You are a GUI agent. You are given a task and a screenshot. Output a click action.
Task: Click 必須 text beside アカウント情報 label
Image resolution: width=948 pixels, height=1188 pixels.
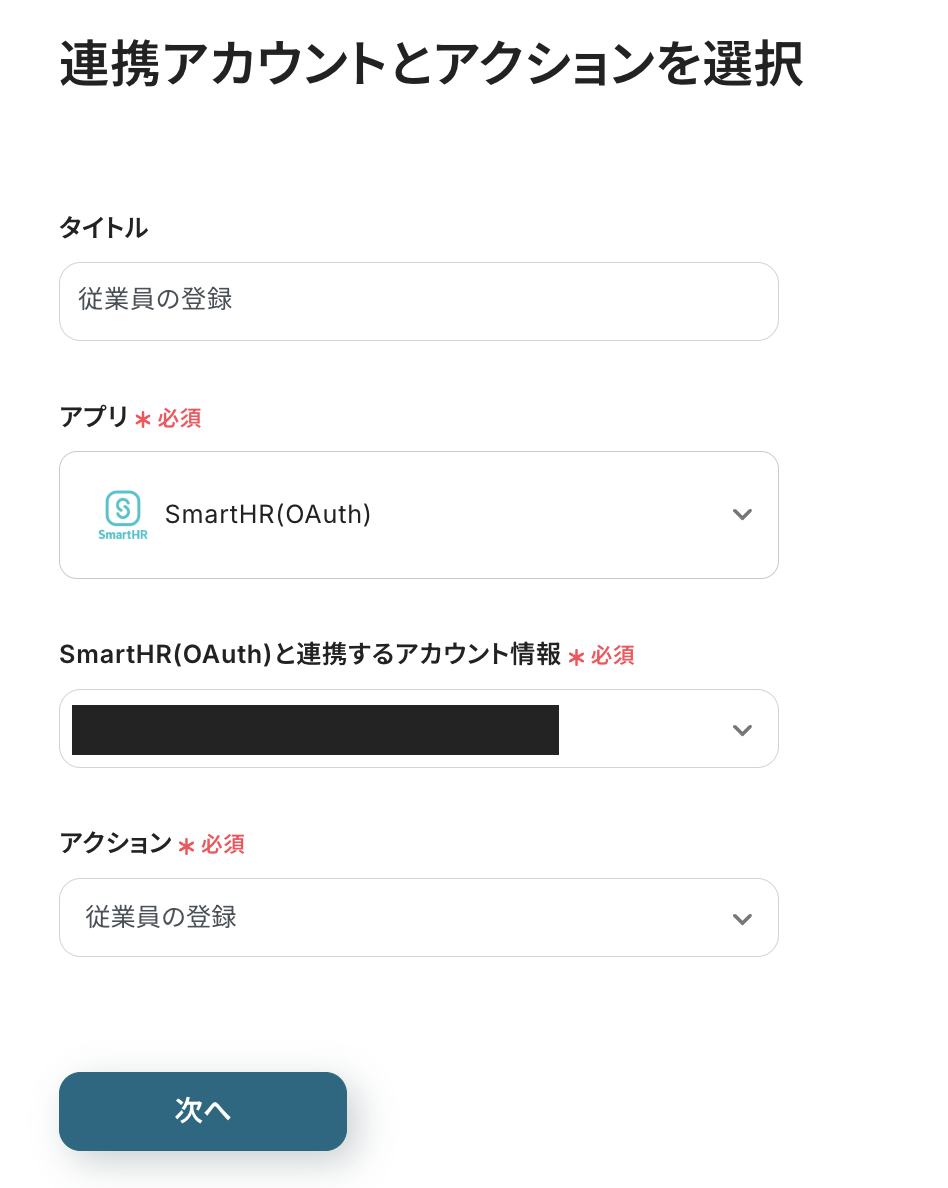612,655
